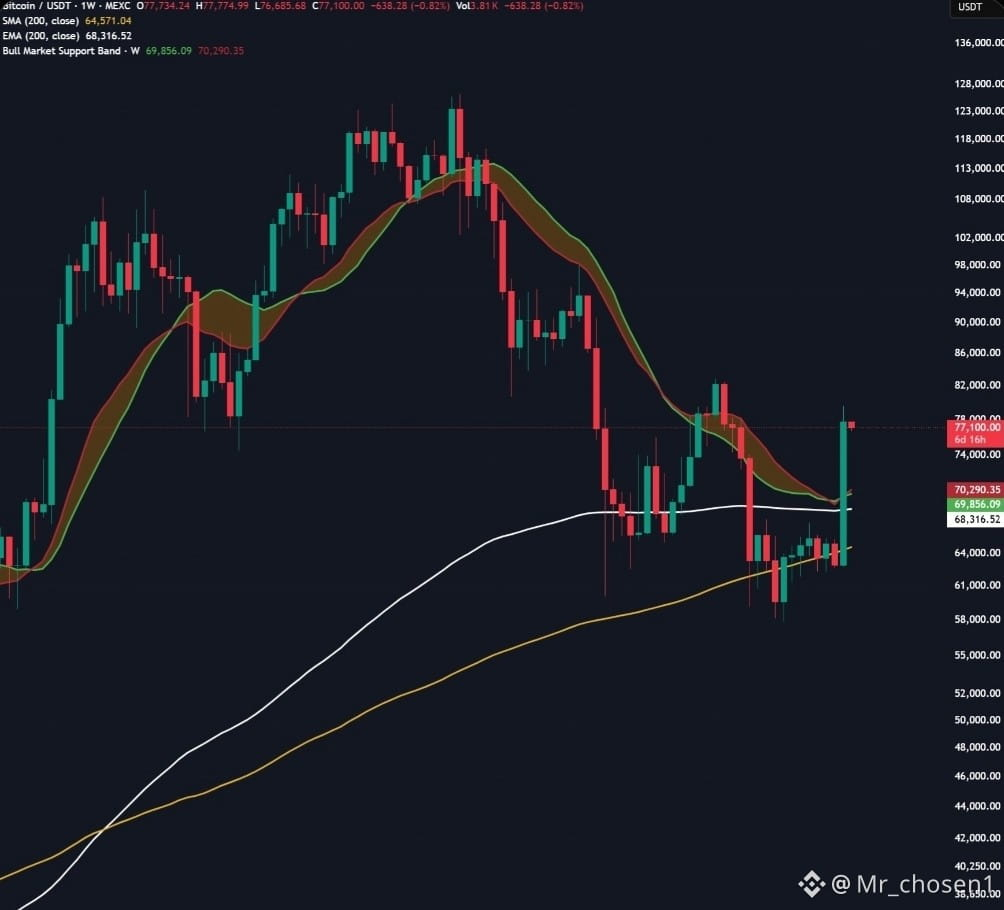Click the 136,000.00 price scale label
This screenshot has width=1004, height=910.
[x=978, y=43]
